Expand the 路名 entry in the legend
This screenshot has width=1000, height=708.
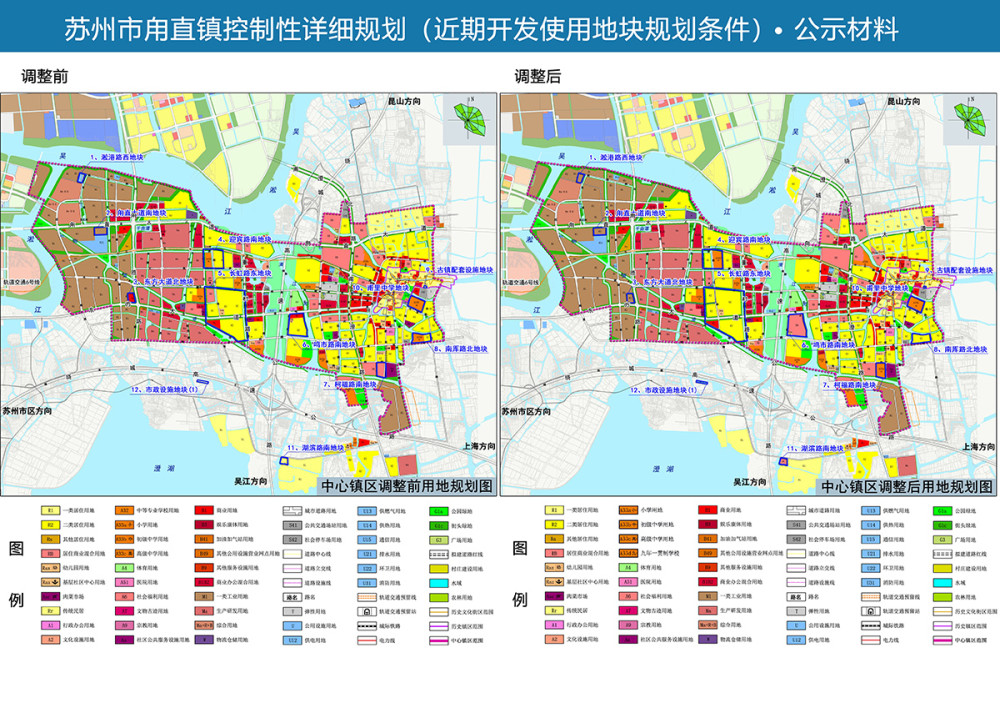click(292, 597)
